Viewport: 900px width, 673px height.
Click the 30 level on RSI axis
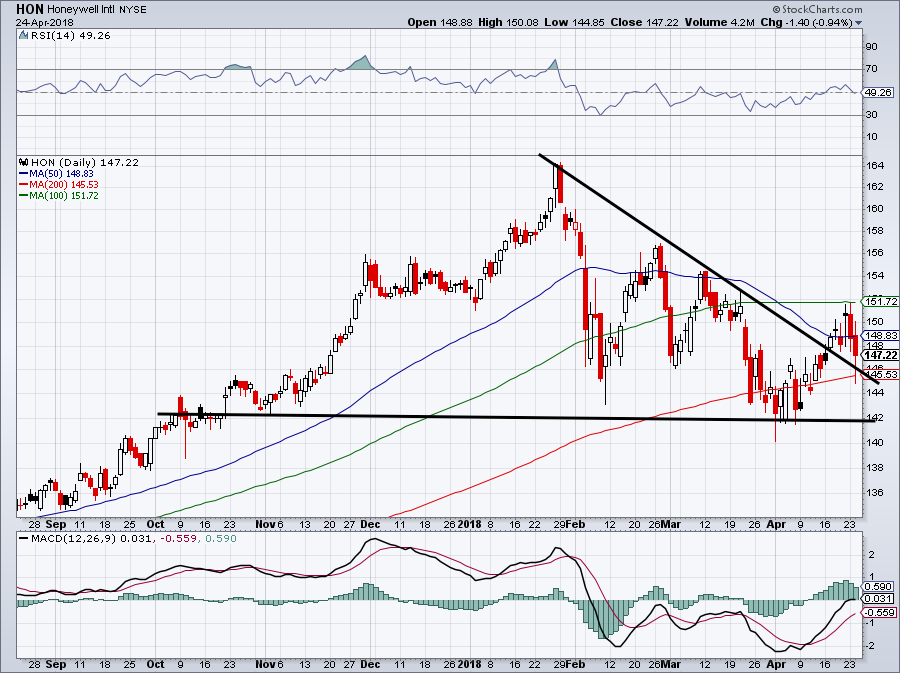click(x=872, y=115)
